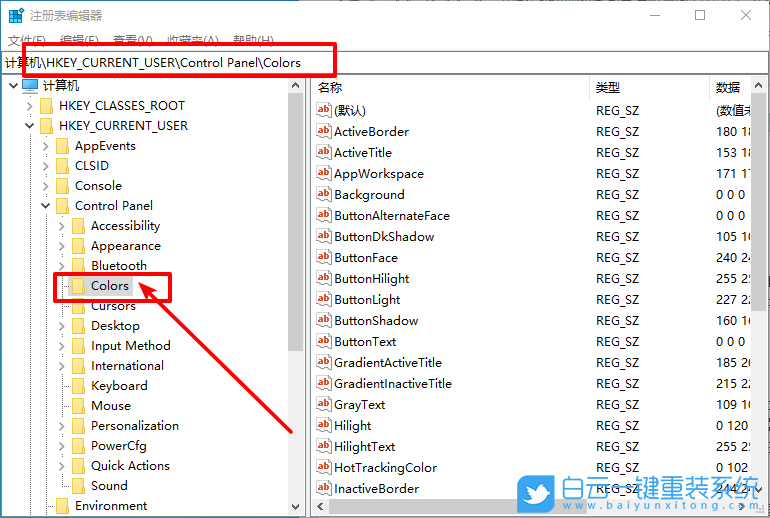The height and width of the screenshot is (518, 770).
Task: Click the ab icon beside ActiveBorder value
Action: coord(323,131)
